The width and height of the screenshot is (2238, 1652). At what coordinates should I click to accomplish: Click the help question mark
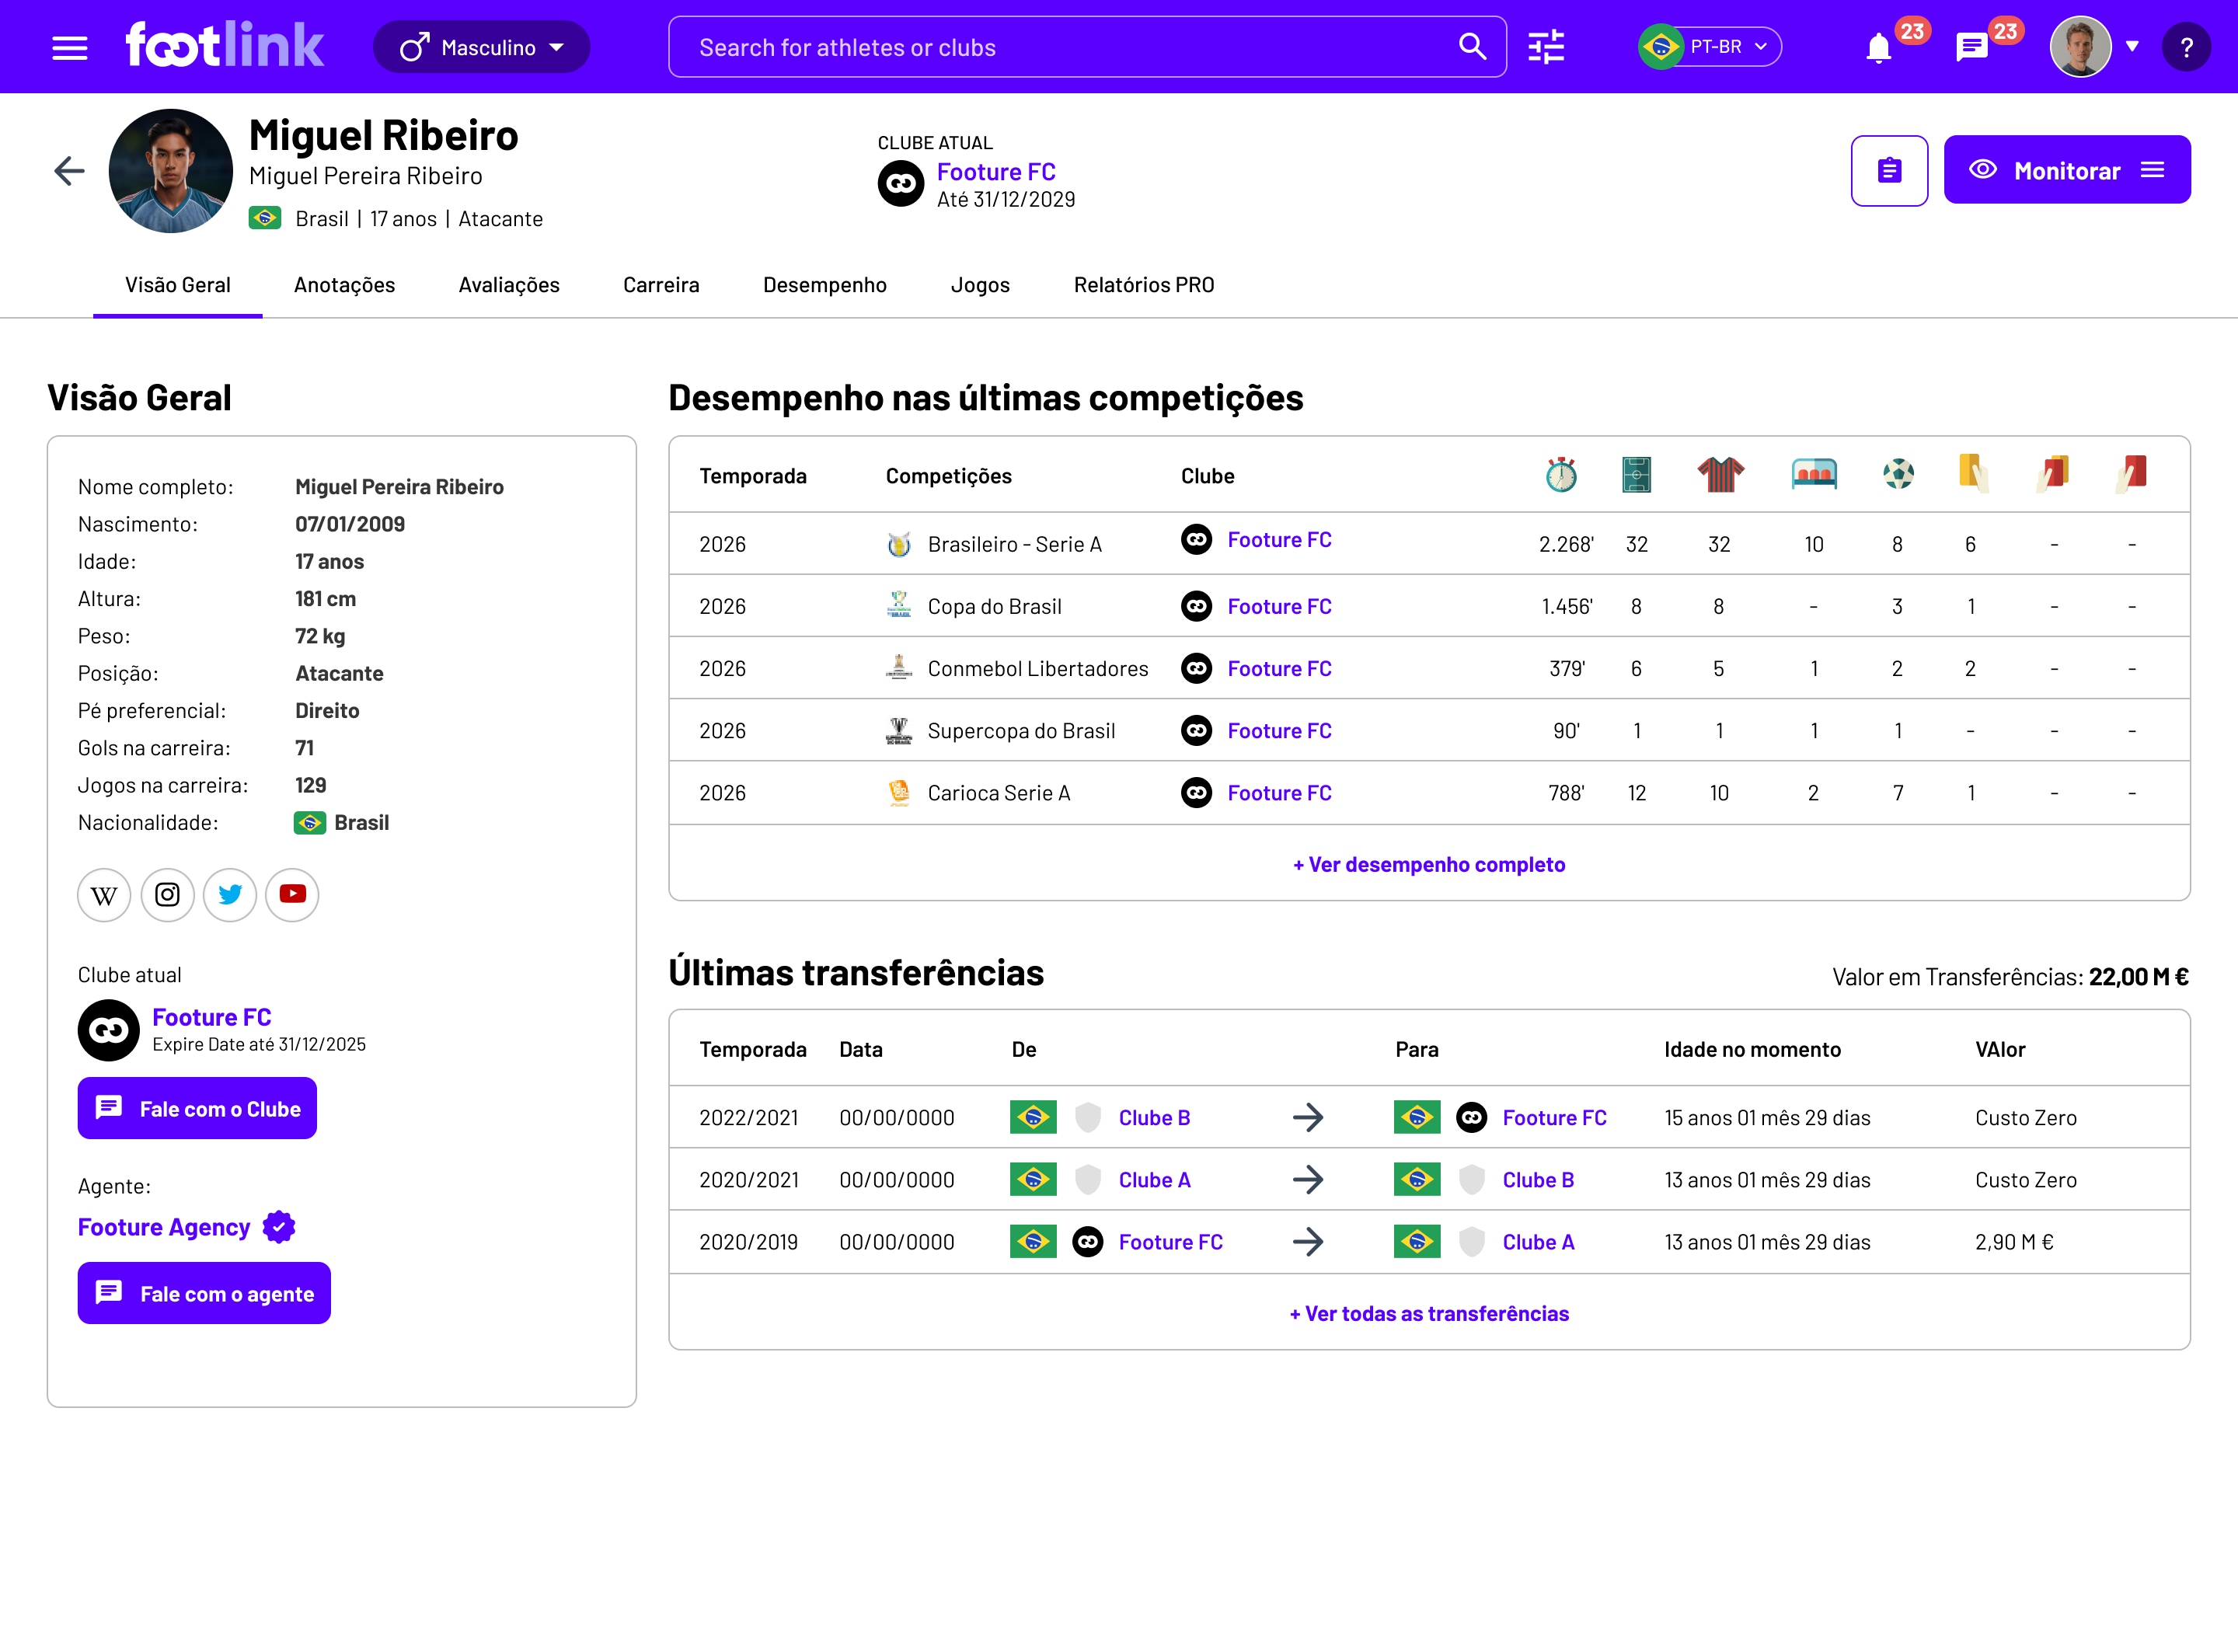2186,46
